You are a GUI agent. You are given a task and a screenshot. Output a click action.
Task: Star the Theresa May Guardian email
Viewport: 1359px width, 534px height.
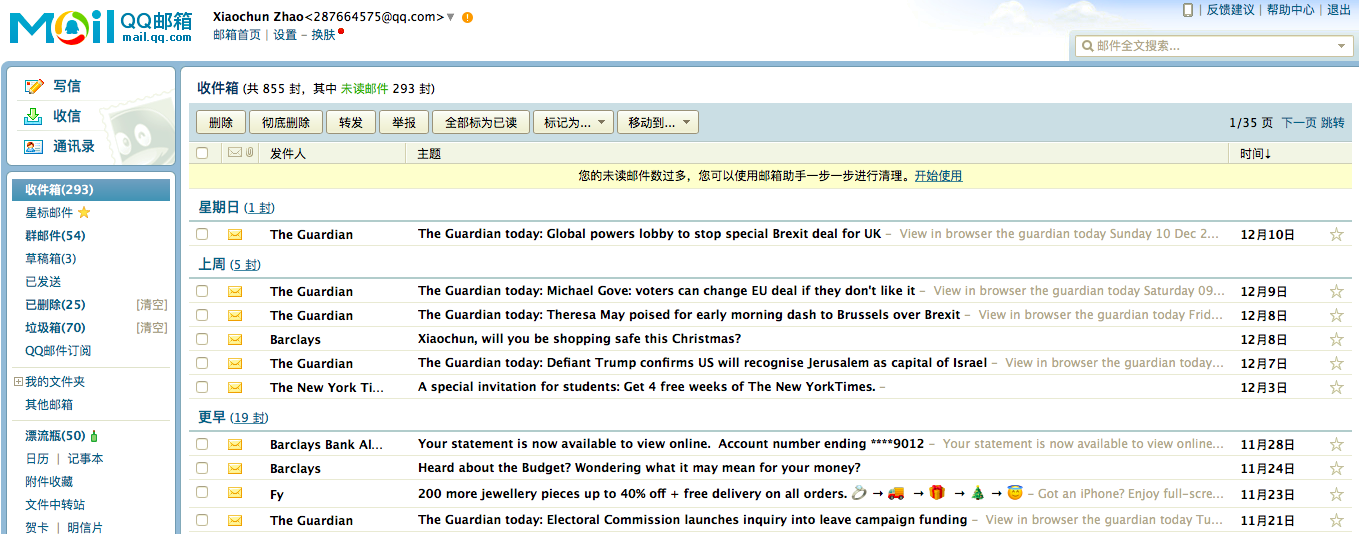coord(1336,315)
